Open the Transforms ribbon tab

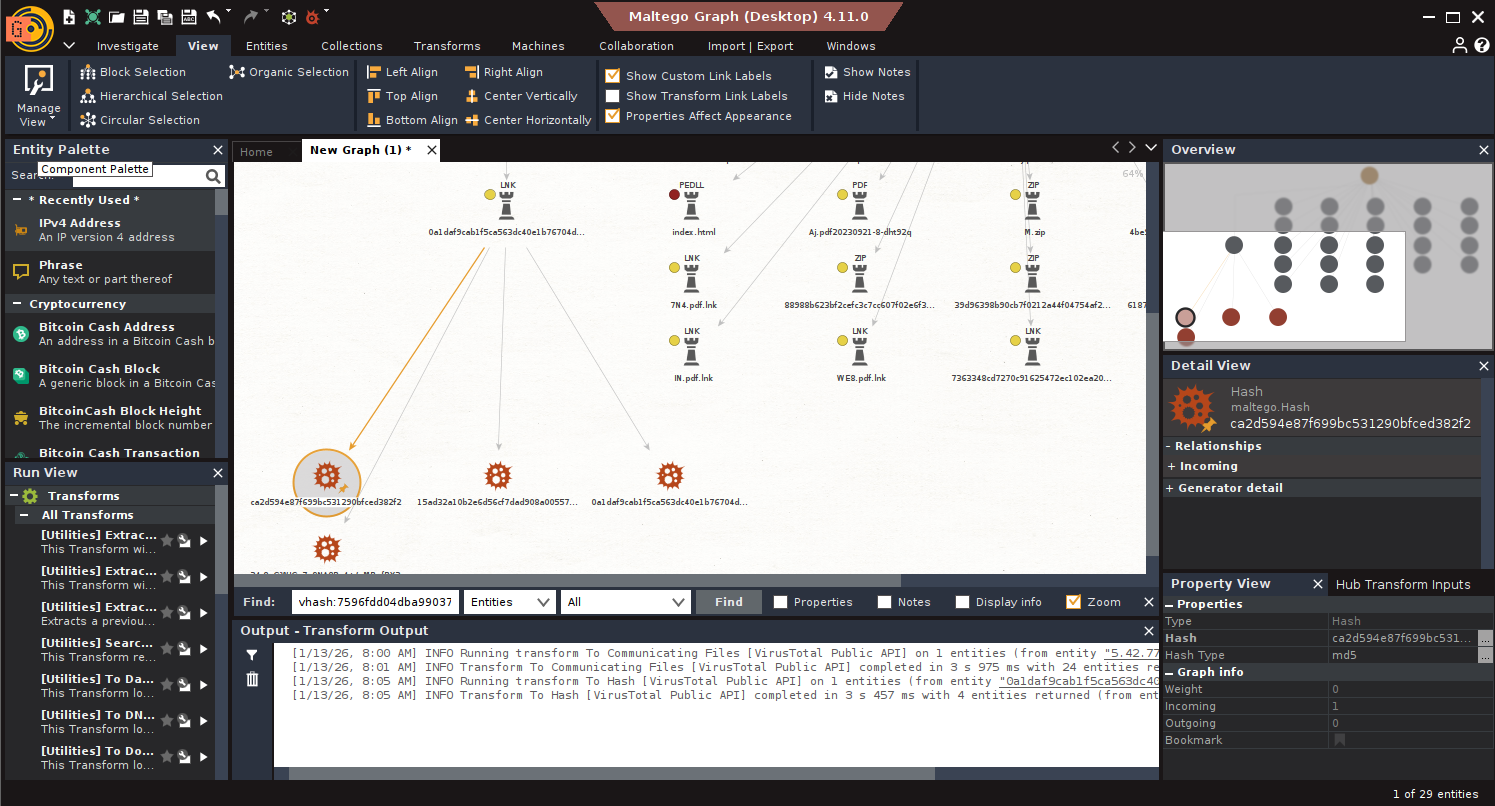click(x=447, y=46)
